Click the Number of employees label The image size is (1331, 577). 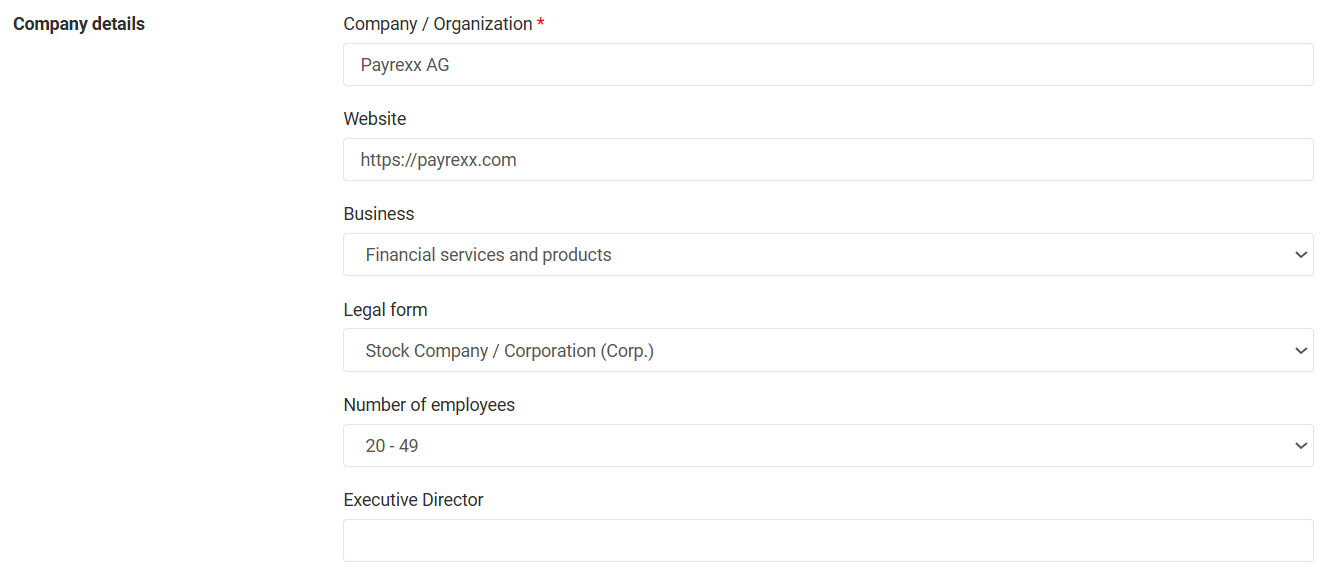pos(429,405)
